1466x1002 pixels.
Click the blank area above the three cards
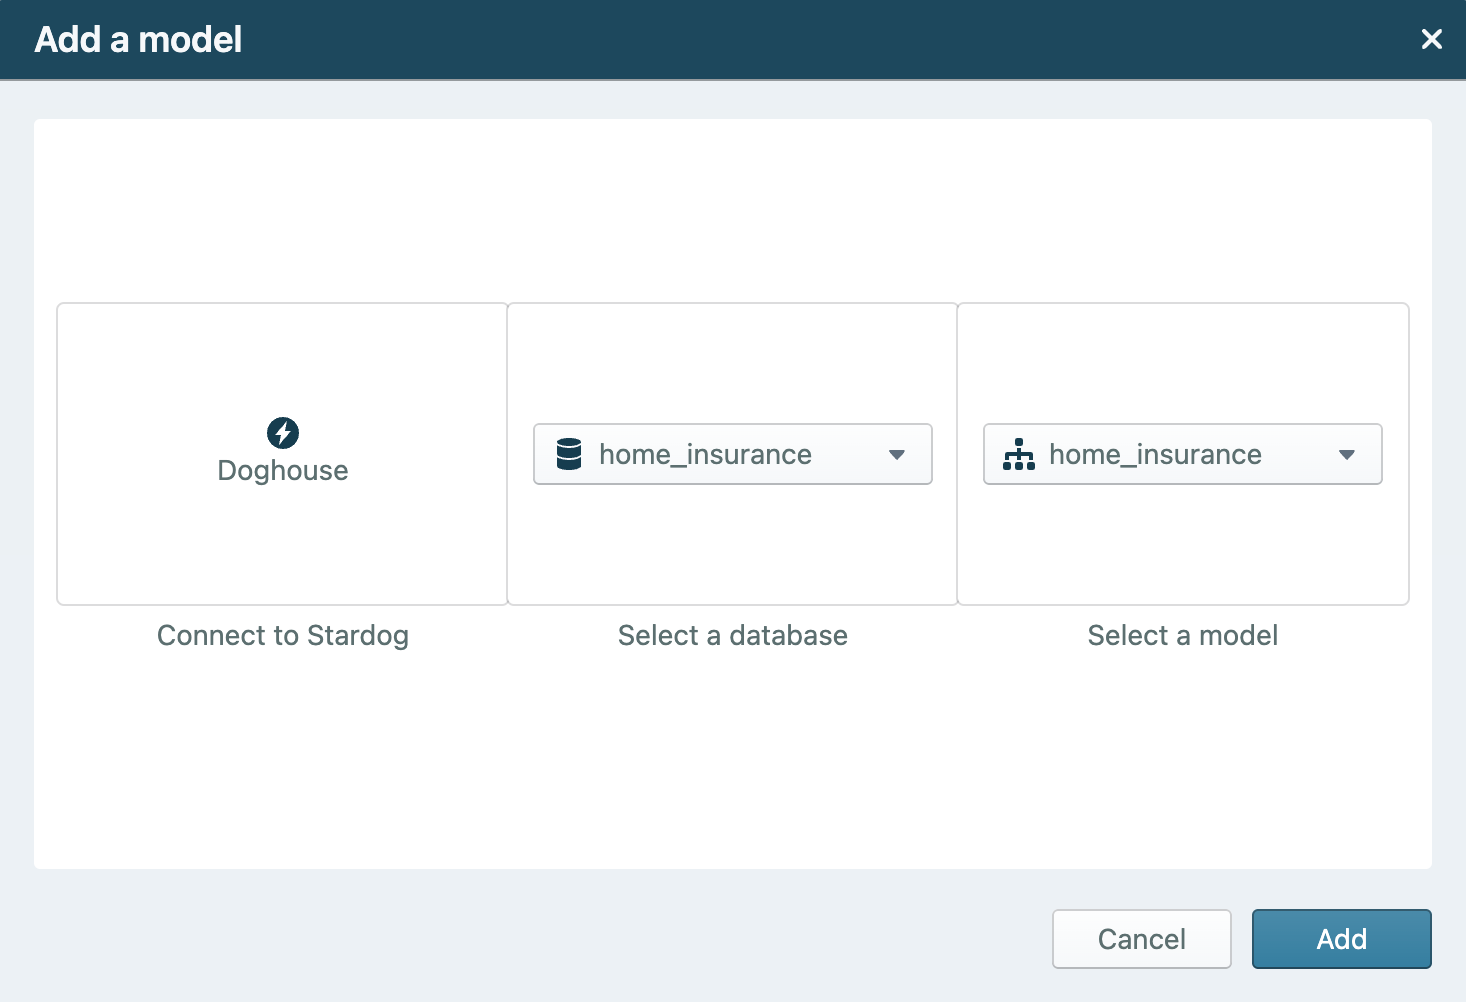pyautogui.click(x=733, y=210)
